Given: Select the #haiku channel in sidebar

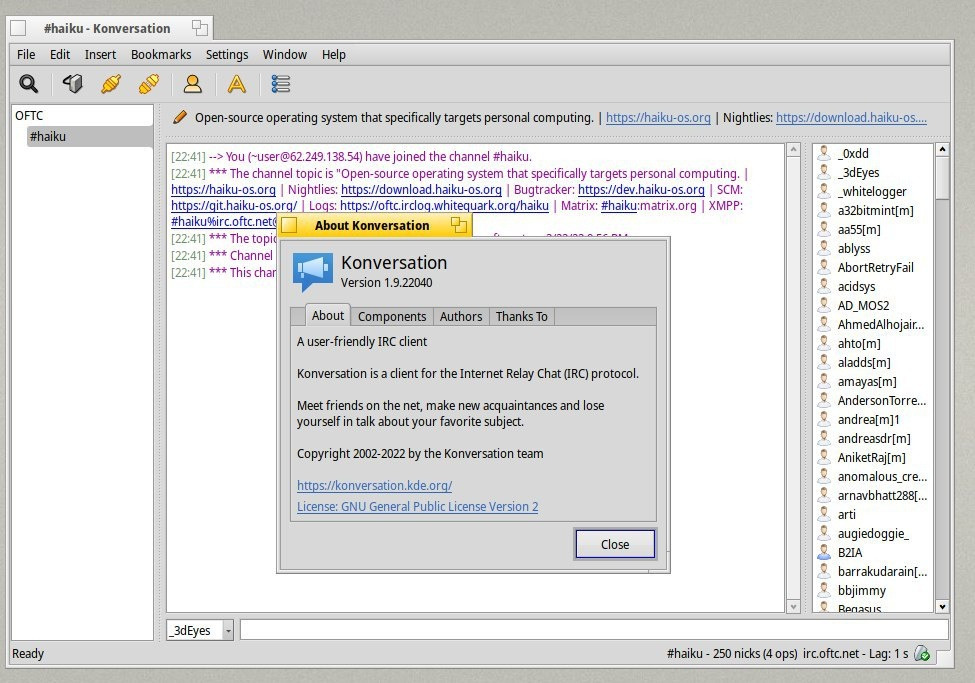Looking at the screenshot, I should pos(90,136).
